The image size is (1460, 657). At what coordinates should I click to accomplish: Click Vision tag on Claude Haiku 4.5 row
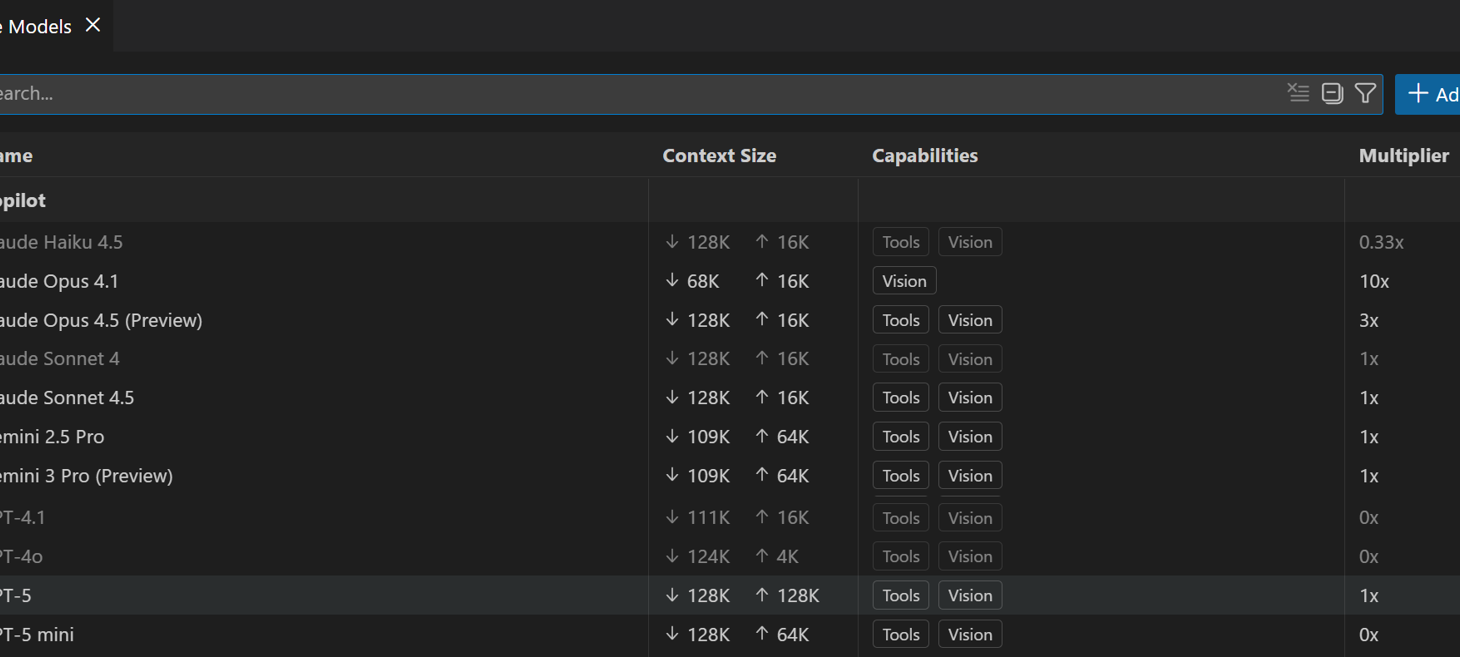pyautogui.click(x=970, y=242)
